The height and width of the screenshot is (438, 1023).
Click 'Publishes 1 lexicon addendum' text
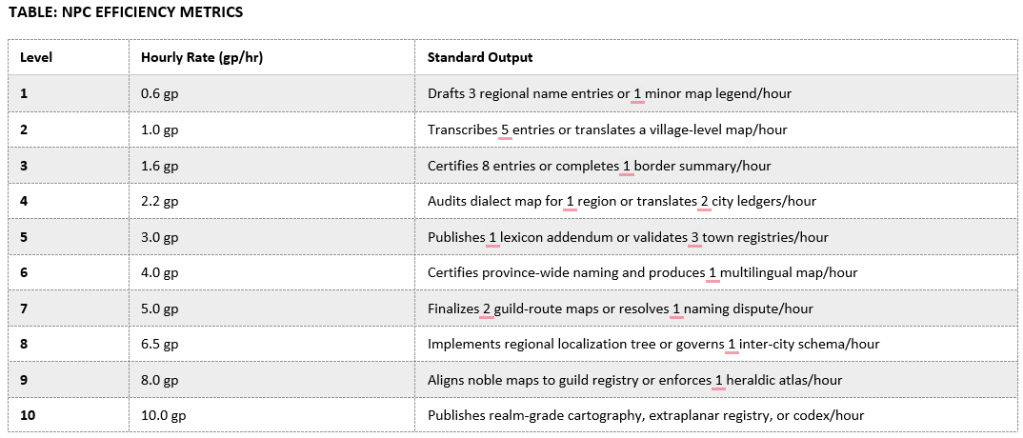point(519,237)
